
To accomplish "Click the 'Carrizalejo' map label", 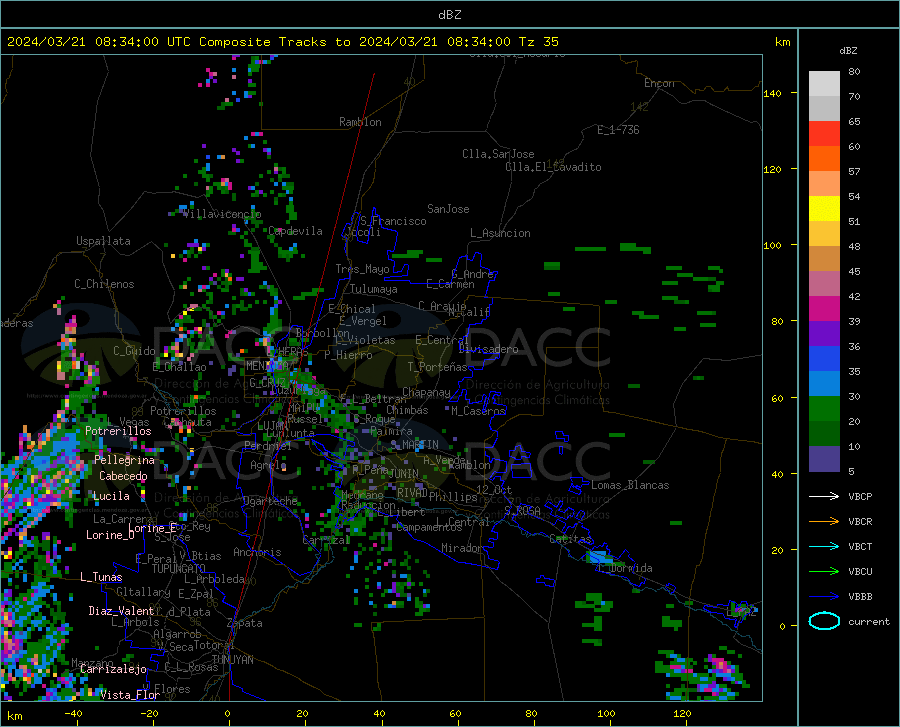I will tap(113, 669).
